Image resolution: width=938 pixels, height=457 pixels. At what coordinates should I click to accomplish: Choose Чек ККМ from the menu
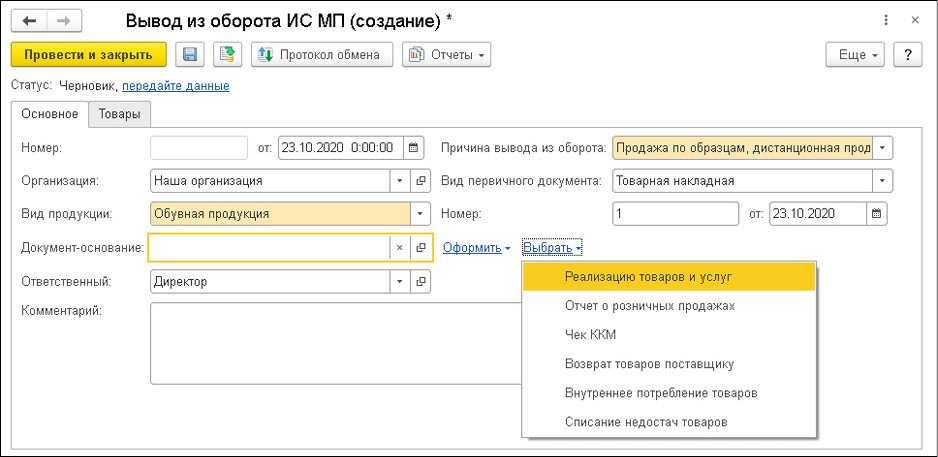coord(590,335)
